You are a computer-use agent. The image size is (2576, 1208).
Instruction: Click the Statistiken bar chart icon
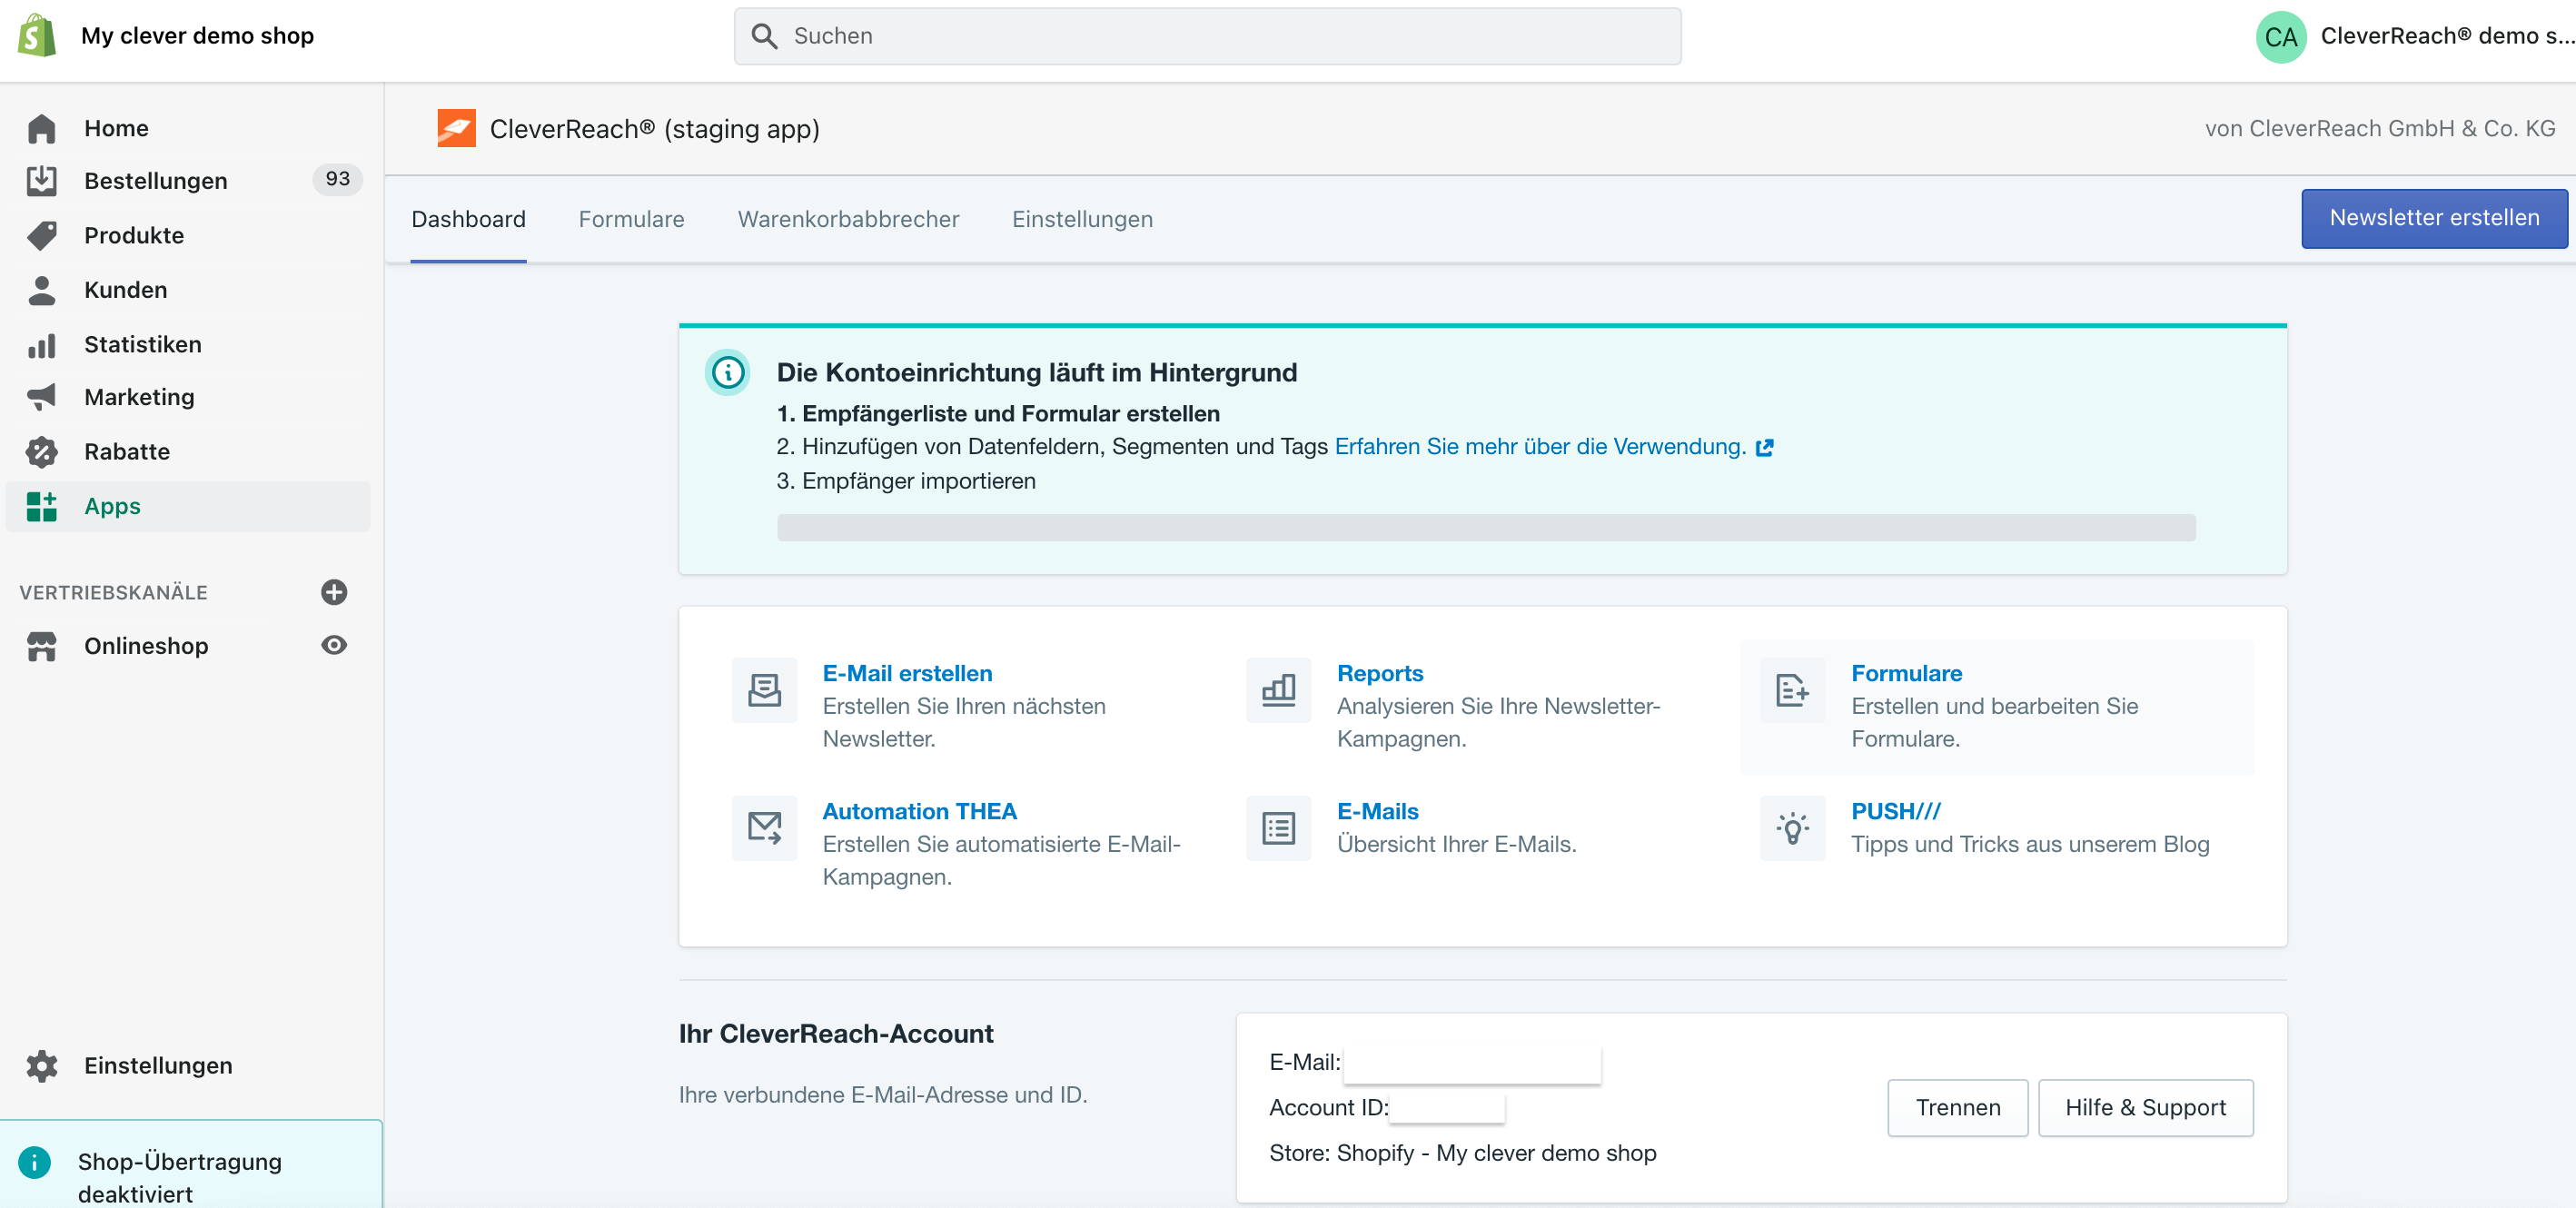tap(42, 345)
